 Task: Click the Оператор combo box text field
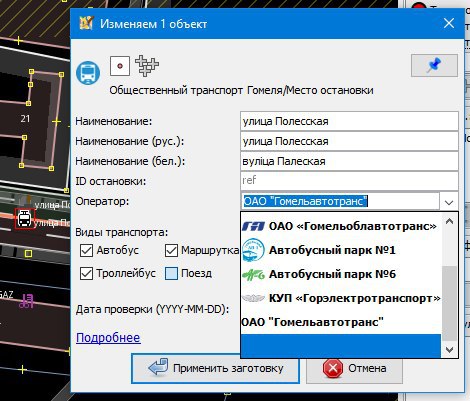[x=340, y=201]
